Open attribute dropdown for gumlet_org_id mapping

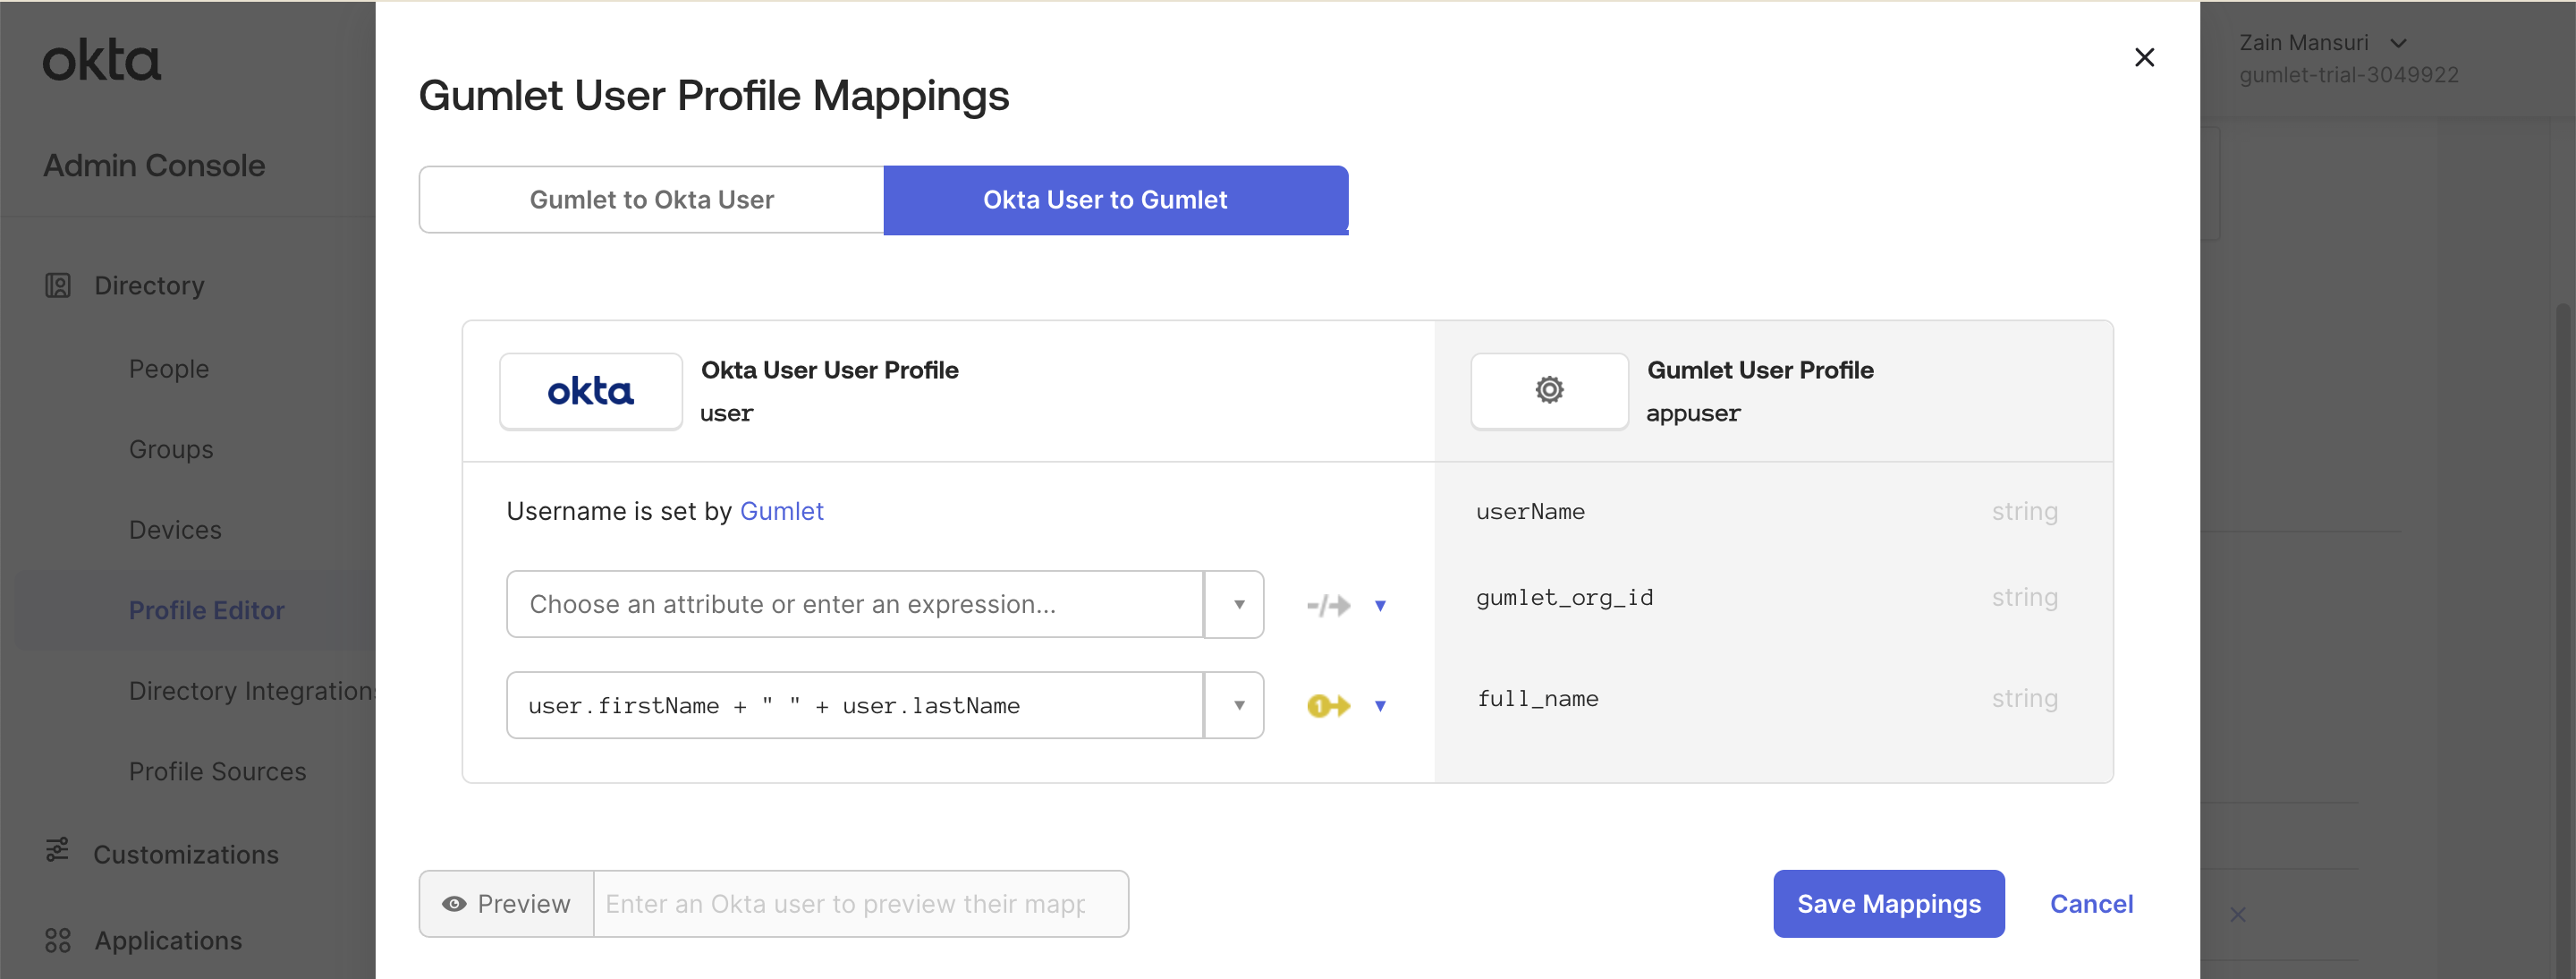pyautogui.click(x=1234, y=604)
